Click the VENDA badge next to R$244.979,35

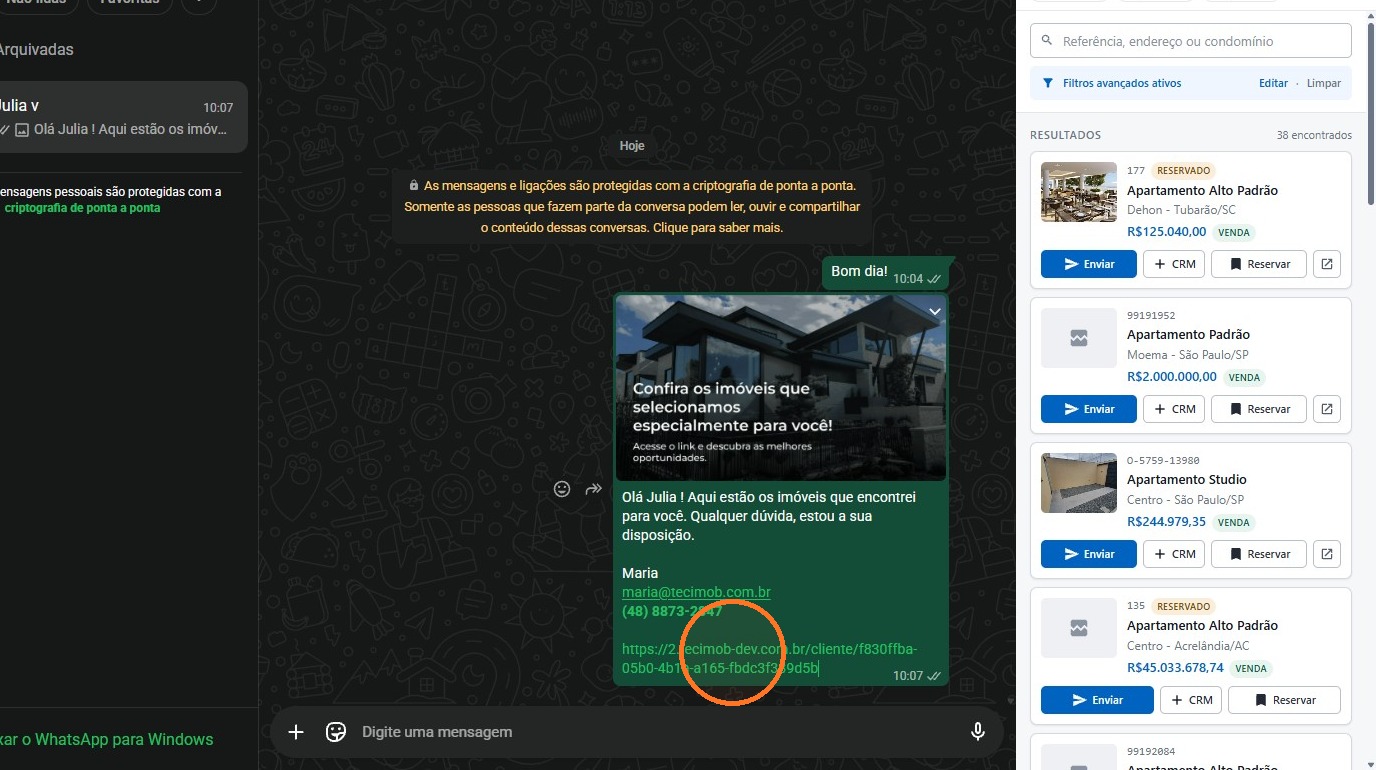[1234, 522]
